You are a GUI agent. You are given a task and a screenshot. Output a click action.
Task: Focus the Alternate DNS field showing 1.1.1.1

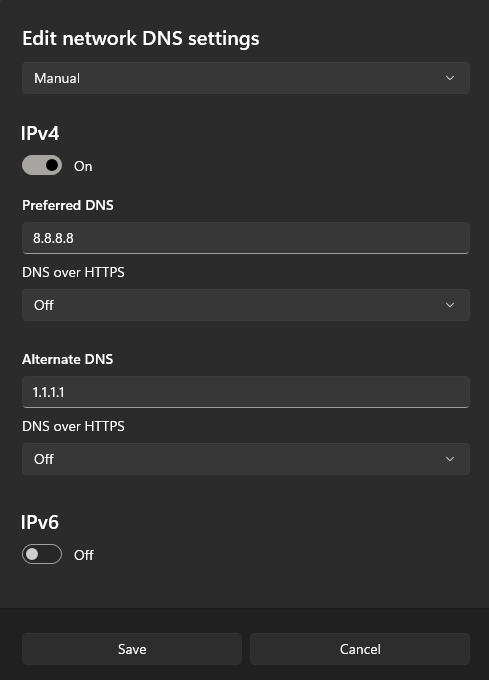coord(246,392)
